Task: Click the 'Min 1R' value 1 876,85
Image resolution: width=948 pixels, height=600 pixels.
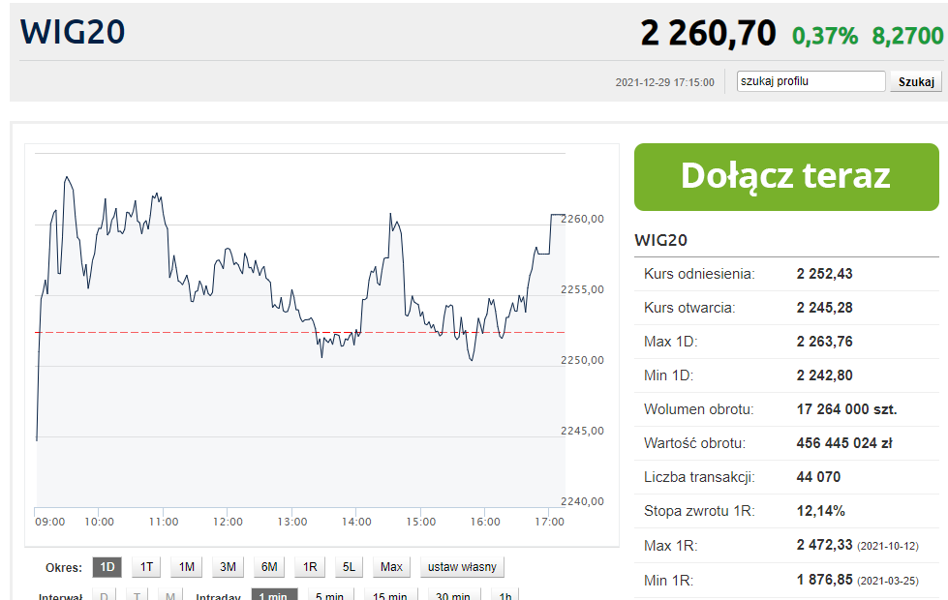Action: [824, 579]
